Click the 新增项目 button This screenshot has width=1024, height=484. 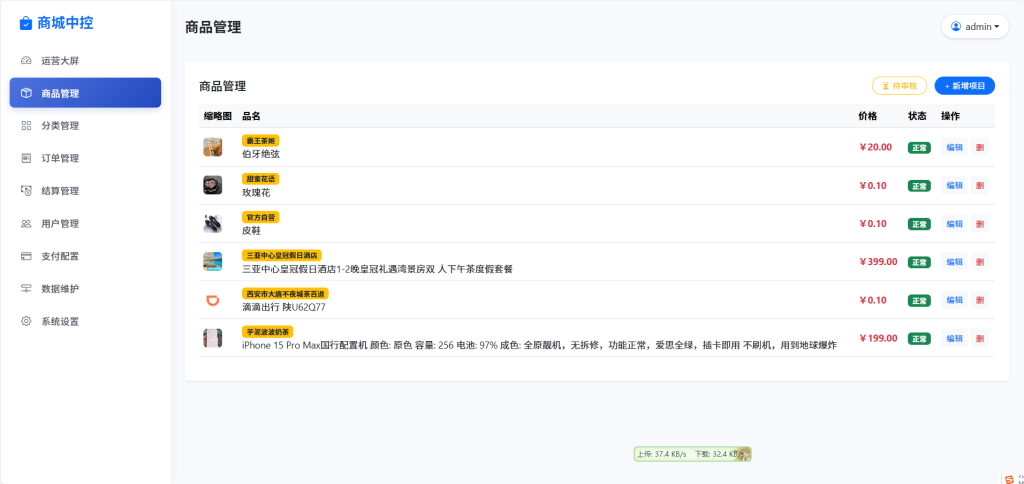(x=965, y=86)
